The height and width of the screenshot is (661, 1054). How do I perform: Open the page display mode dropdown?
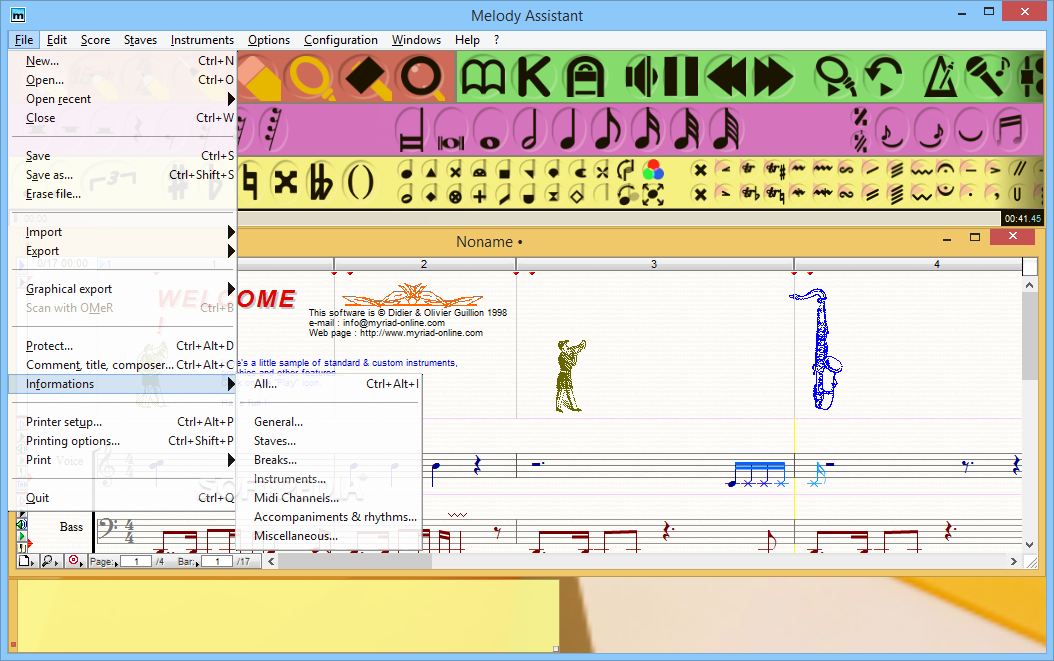point(26,561)
